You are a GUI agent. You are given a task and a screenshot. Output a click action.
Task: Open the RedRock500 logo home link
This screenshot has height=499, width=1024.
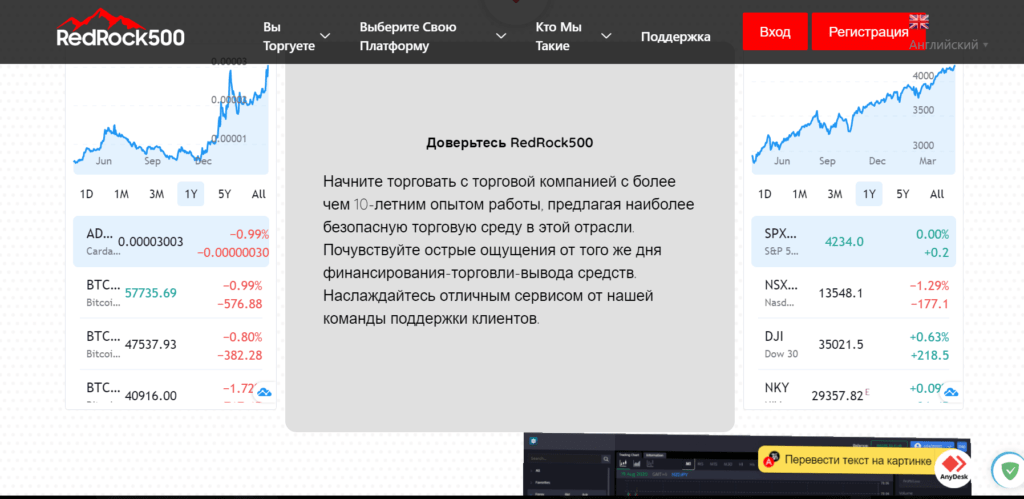point(121,29)
